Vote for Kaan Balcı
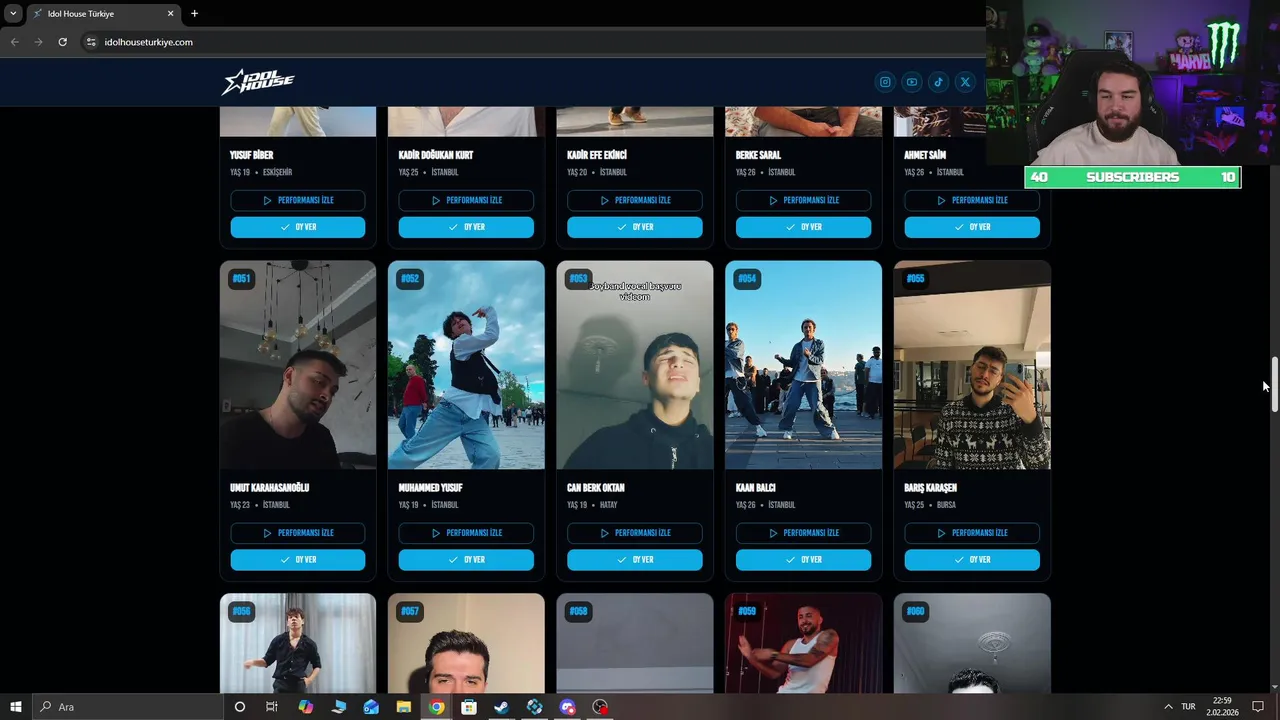 tap(803, 560)
